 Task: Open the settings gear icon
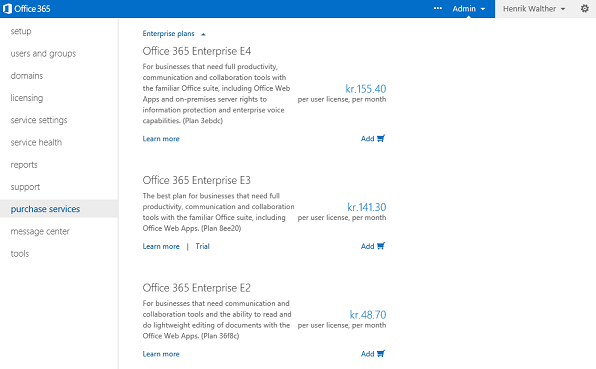585,8
